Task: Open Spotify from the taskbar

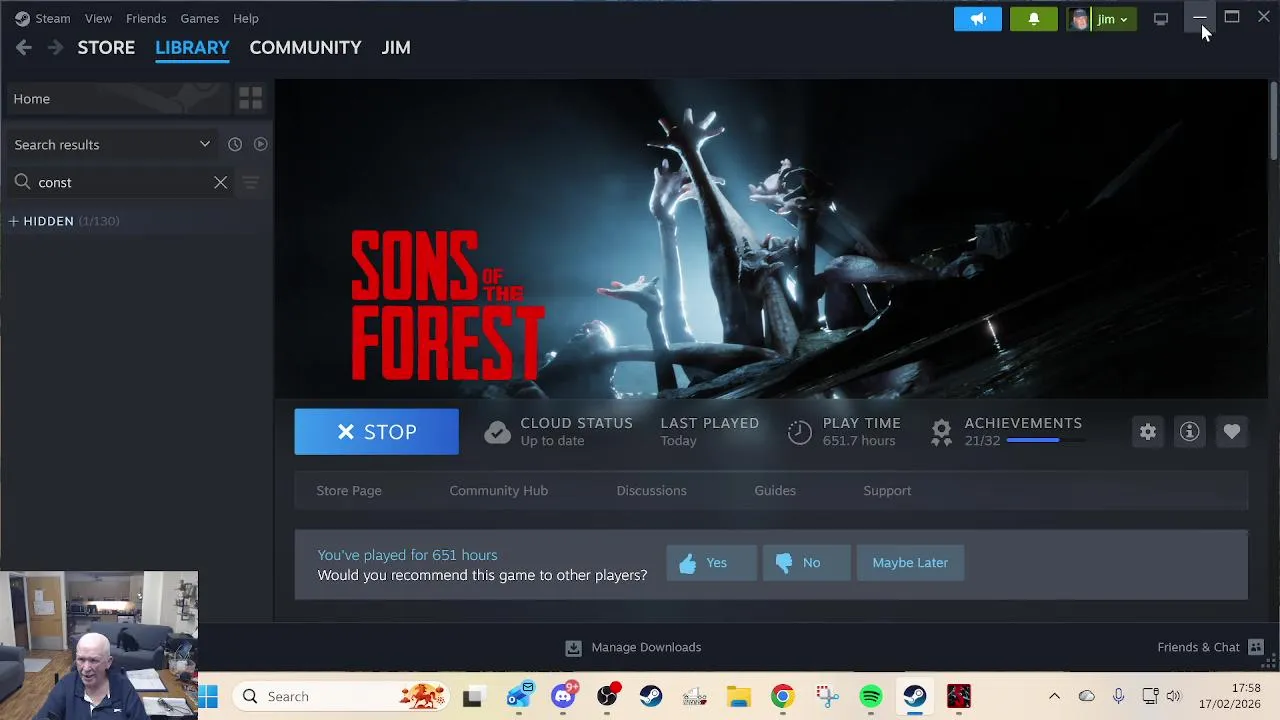Action: coord(871,696)
